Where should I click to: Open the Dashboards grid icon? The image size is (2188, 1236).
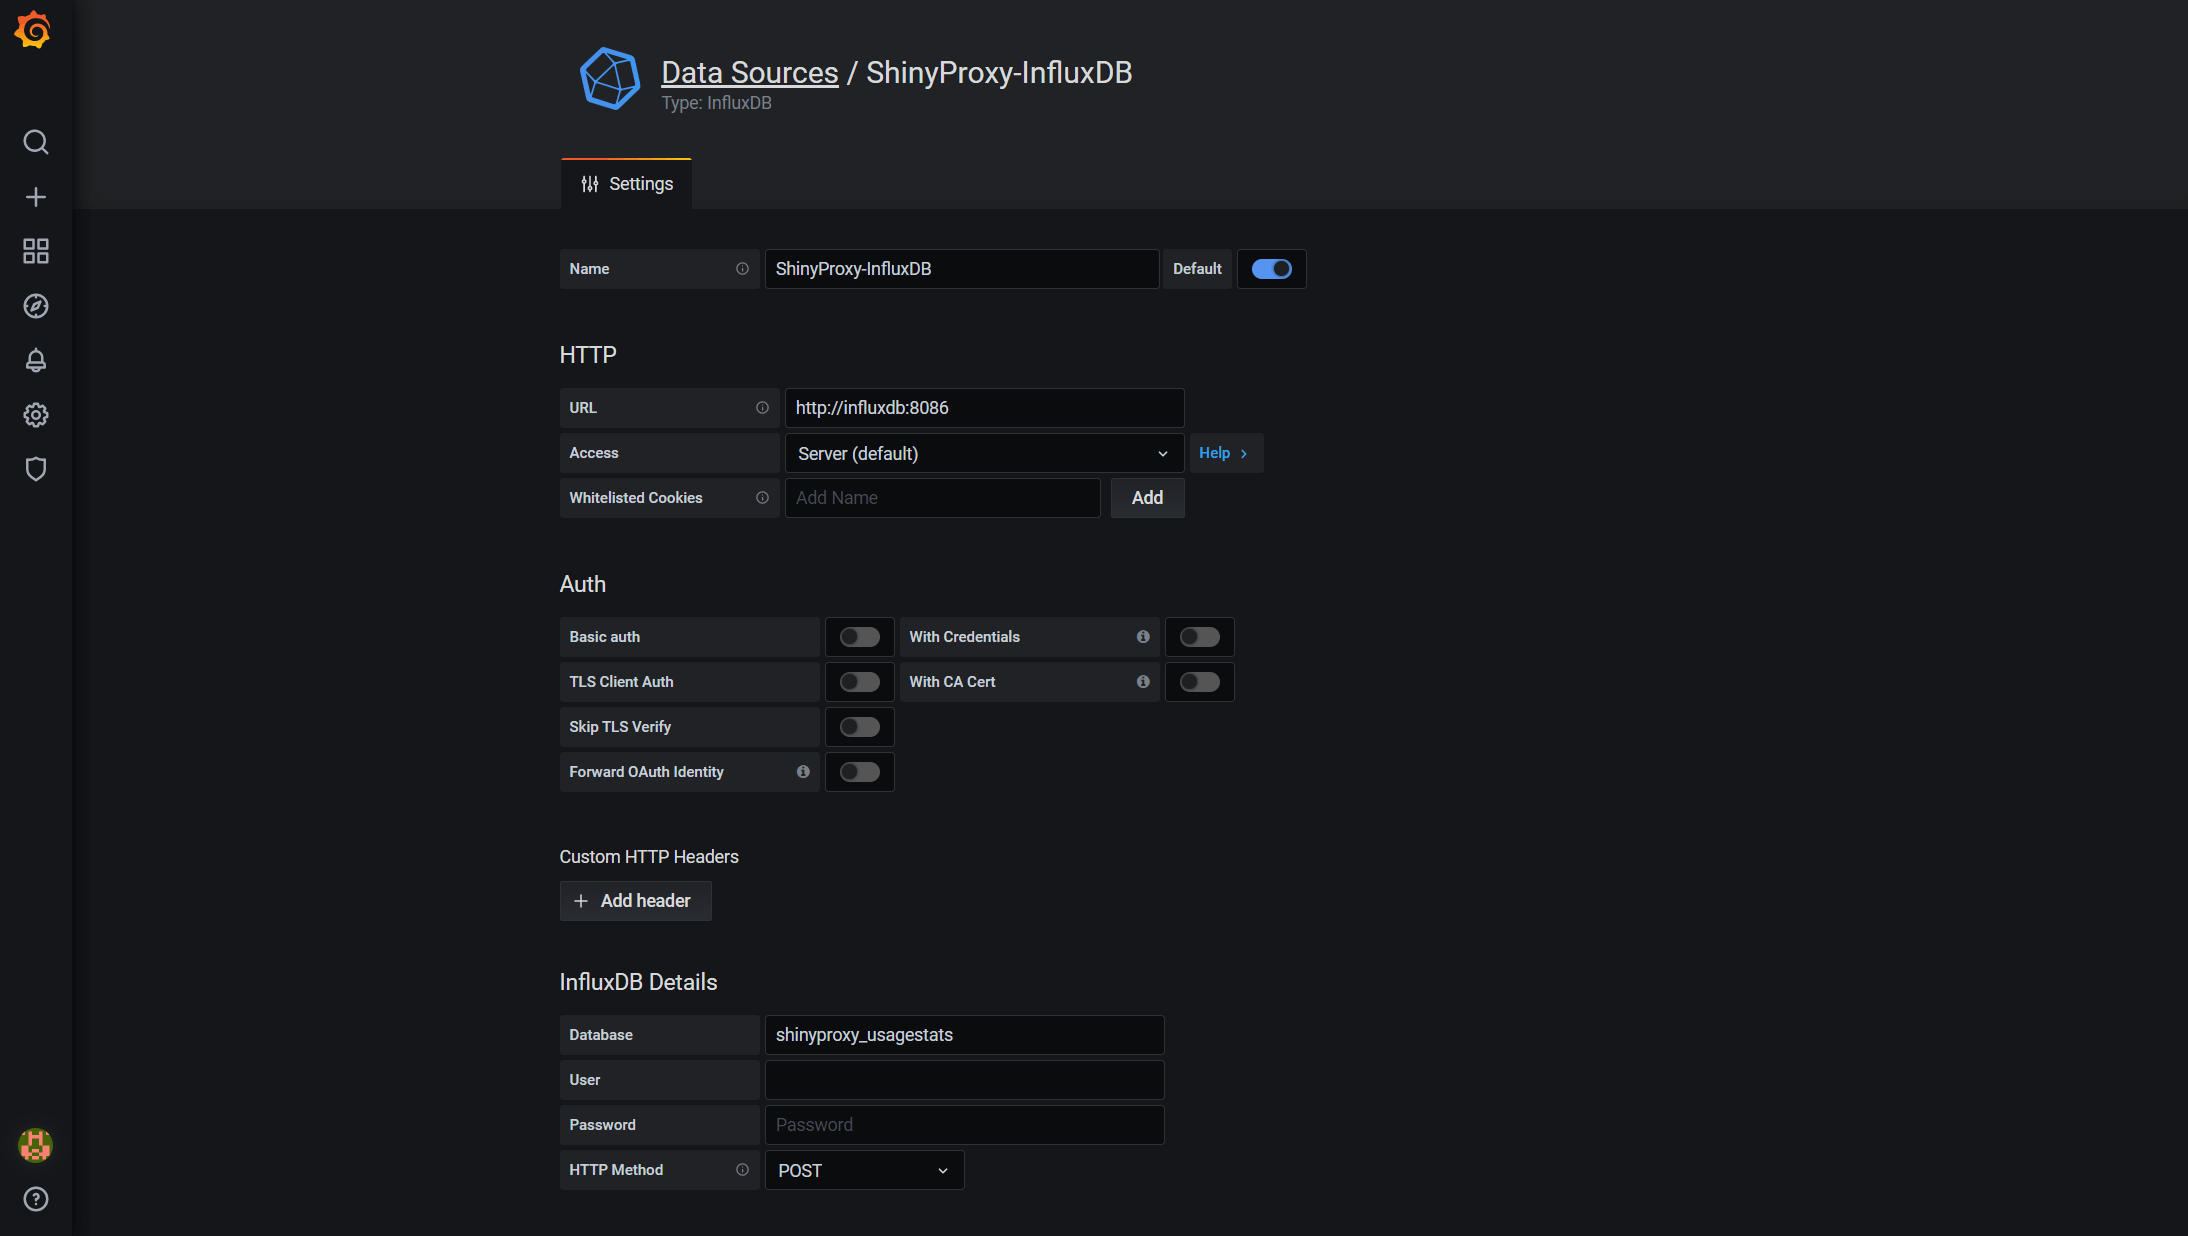point(36,251)
